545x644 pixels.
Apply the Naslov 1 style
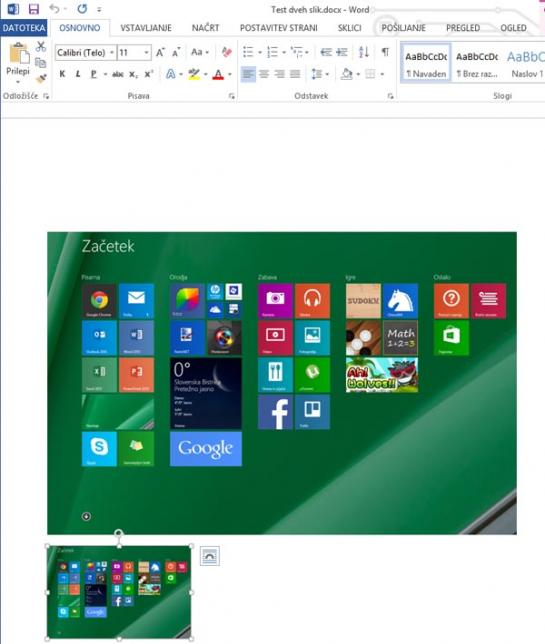click(x=526, y=63)
